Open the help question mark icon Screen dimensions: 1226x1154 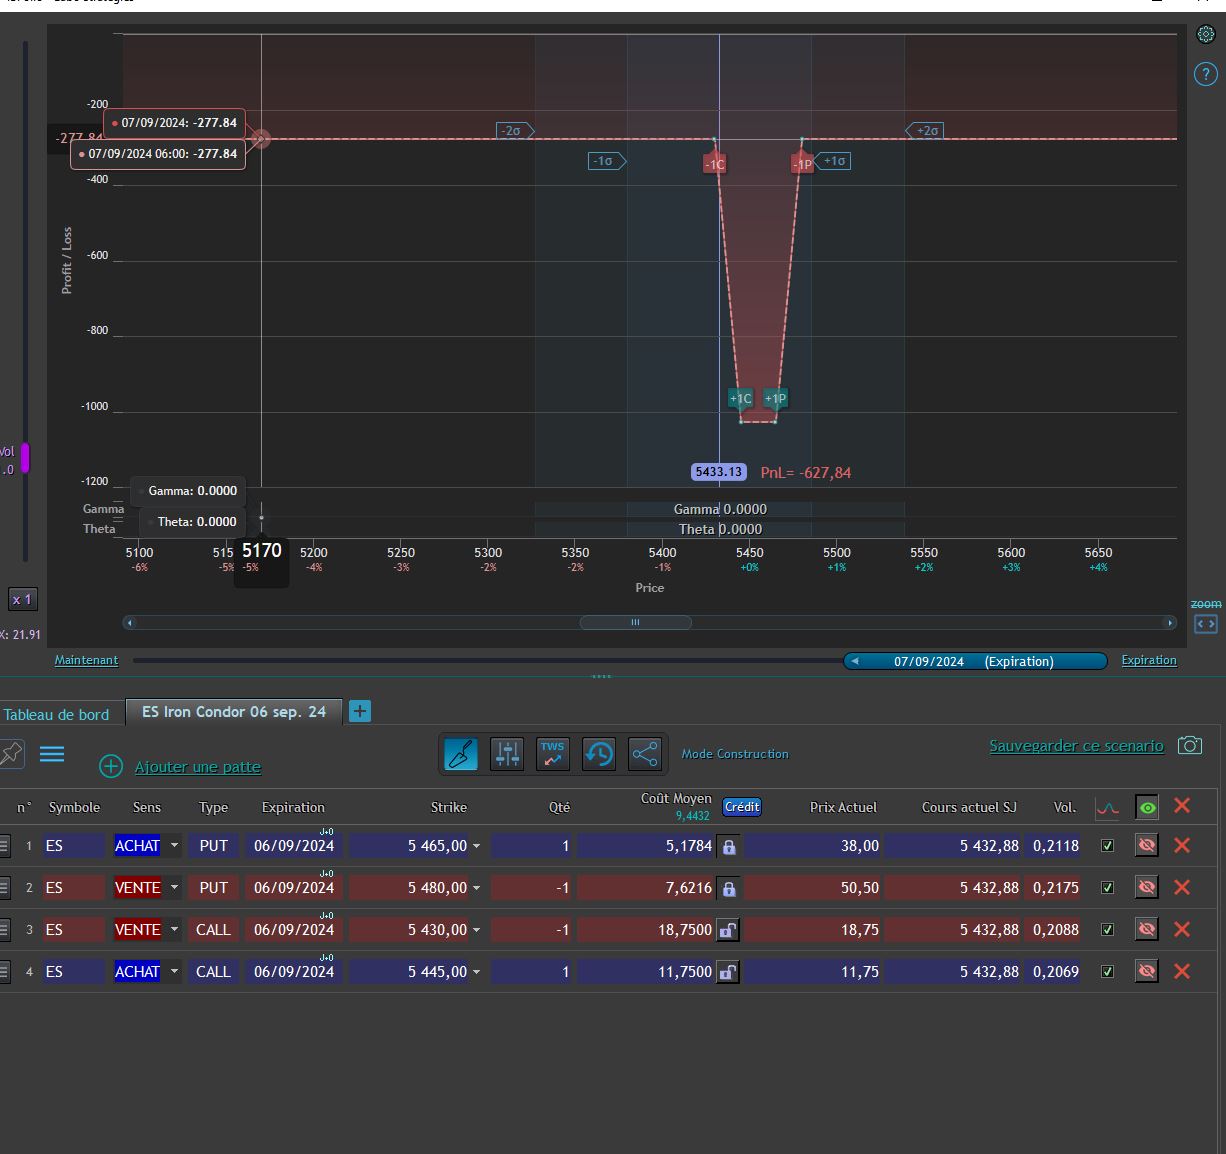tap(1205, 74)
